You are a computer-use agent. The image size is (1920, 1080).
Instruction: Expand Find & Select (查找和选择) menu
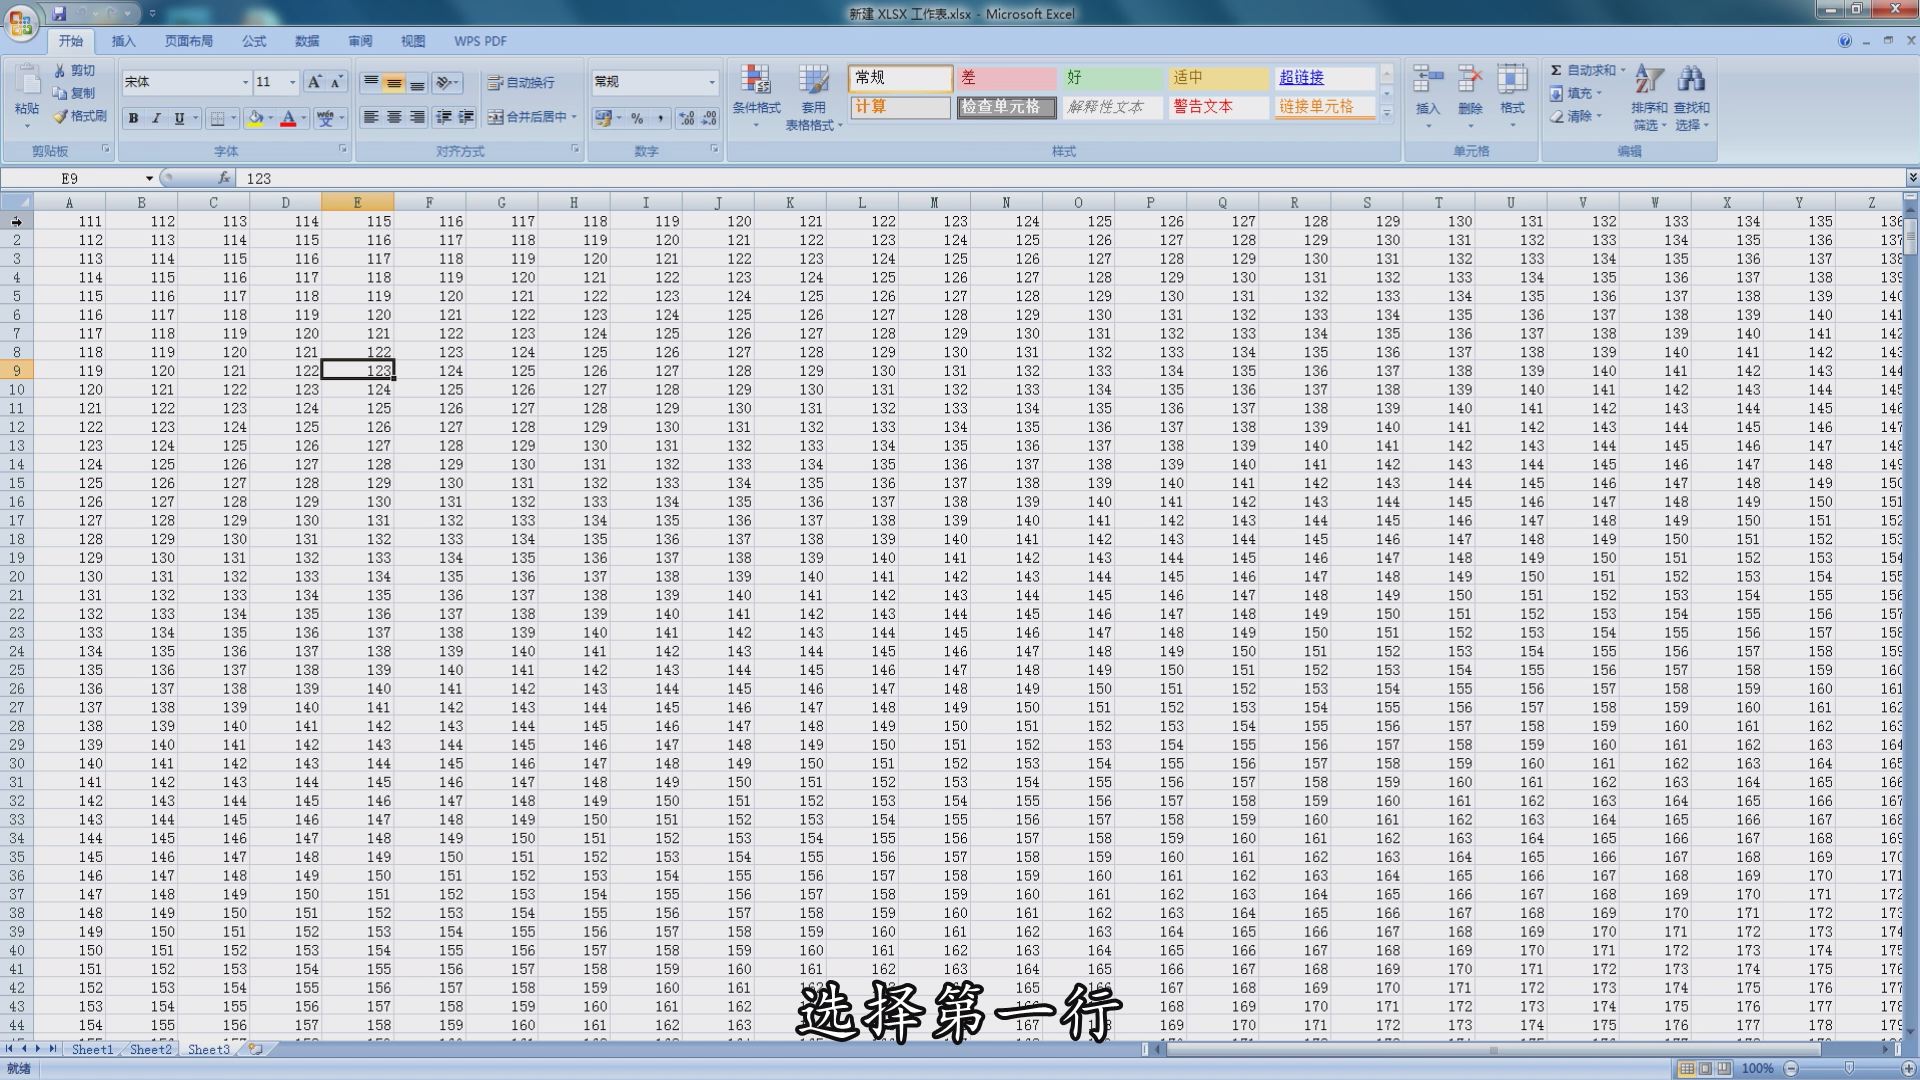(1691, 98)
